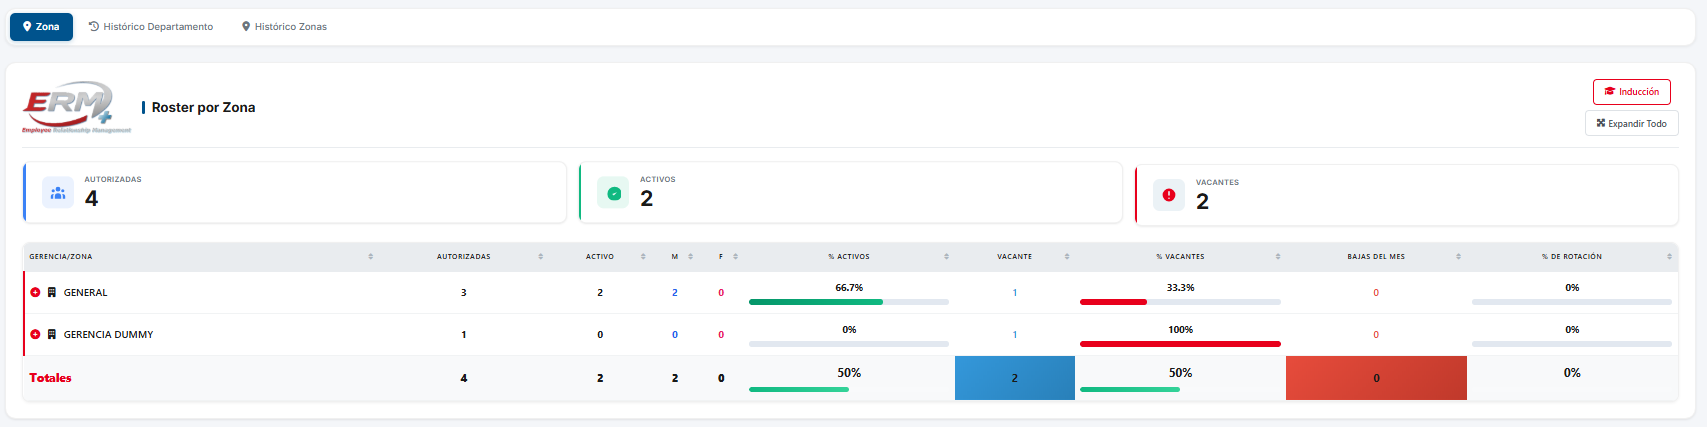Expand the GENERAL row with plus icon
Screen dimensions: 1707x427
35,293
